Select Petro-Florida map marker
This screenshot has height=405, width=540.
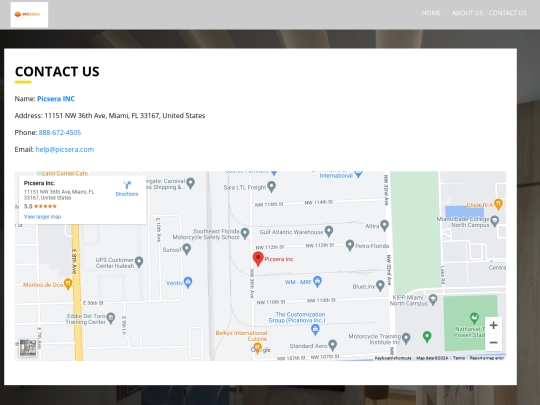tap(350, 246)
